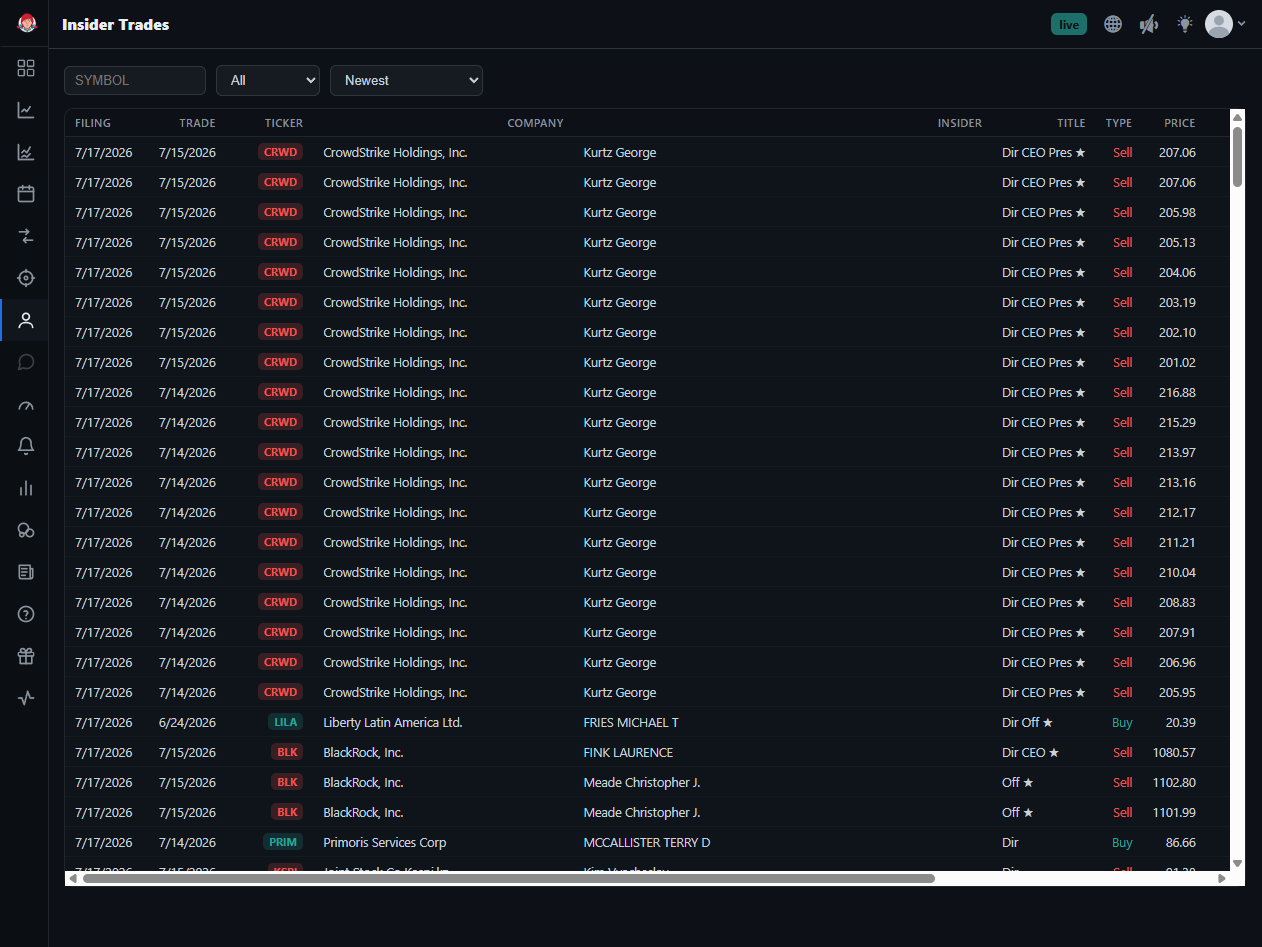Open the gift box sidebar icon
1262x947 pixels.
(x=26, y=656)
